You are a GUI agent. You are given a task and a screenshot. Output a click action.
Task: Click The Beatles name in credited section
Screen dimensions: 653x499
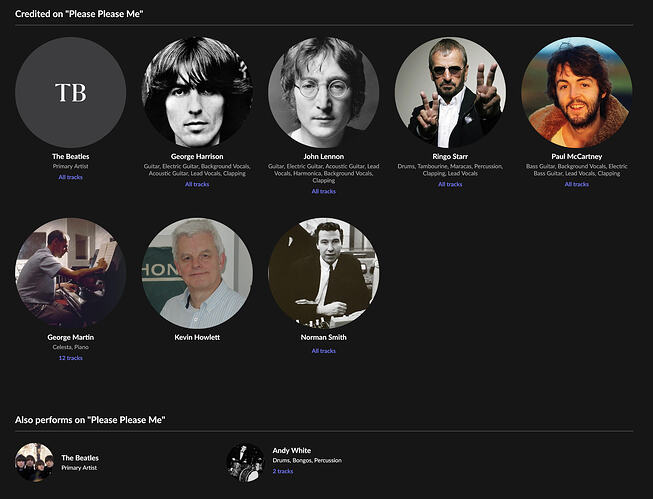(70, 157)
